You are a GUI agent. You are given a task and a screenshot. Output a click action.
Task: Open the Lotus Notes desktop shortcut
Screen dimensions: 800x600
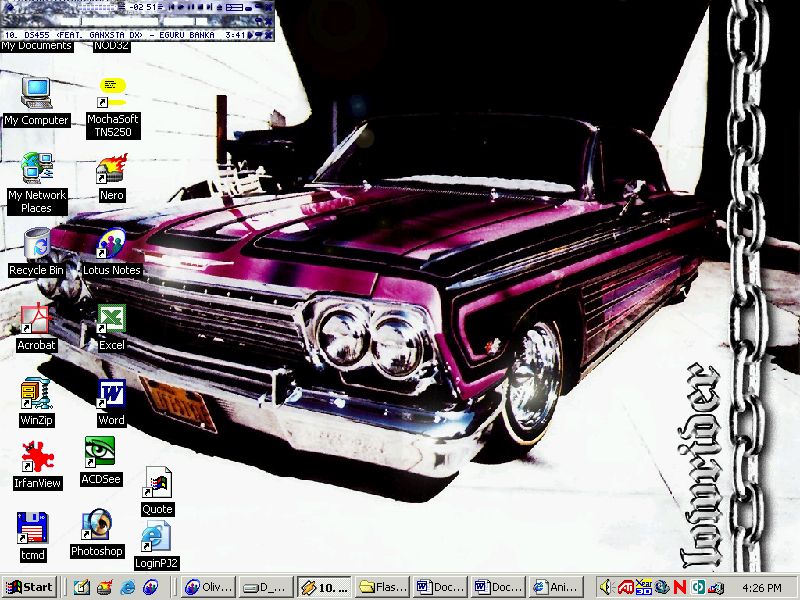point(111,244)
